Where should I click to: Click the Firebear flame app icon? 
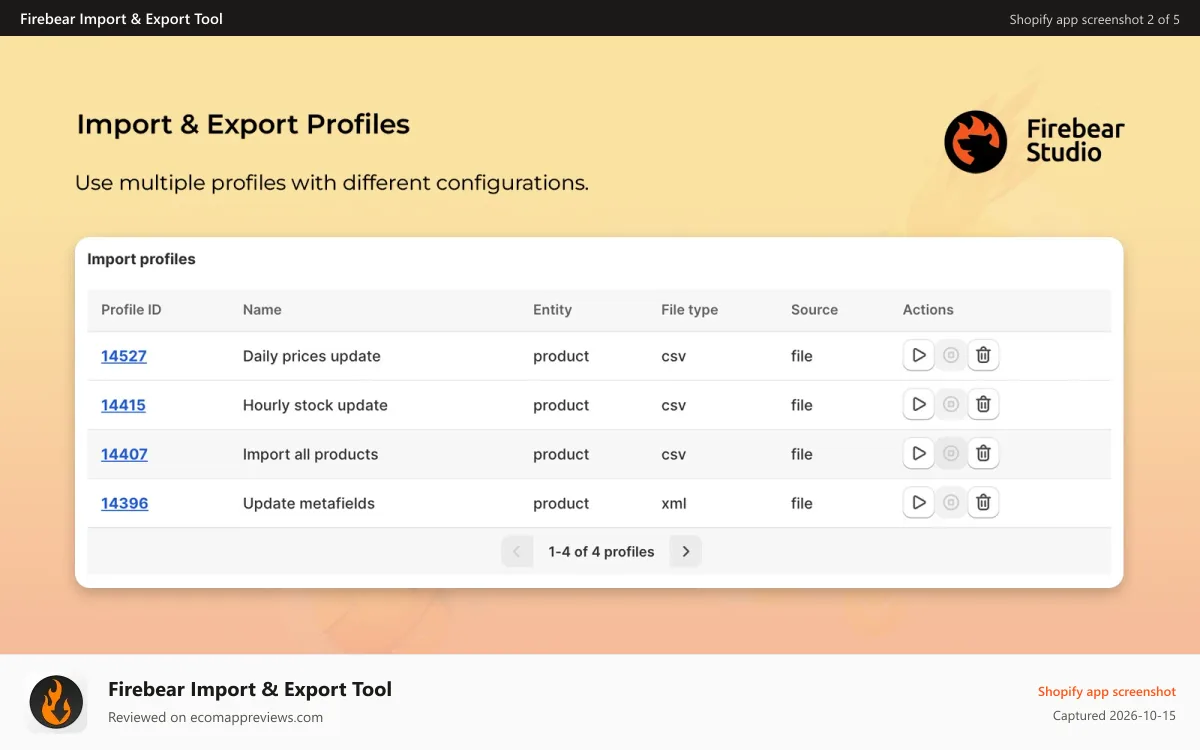click(56, 702)
